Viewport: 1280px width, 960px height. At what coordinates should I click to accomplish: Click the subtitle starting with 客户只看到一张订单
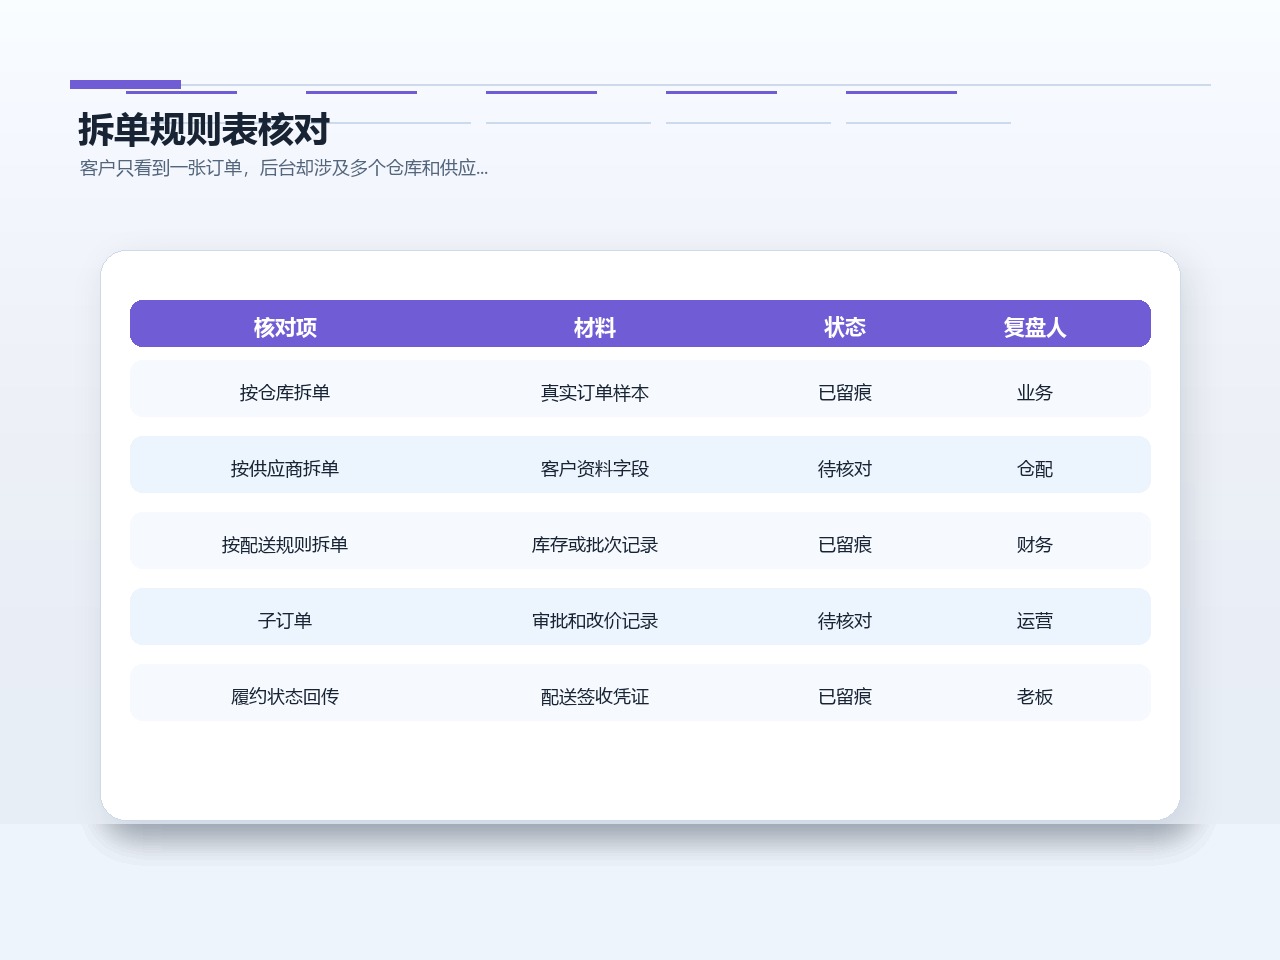[x=284, y=168]
